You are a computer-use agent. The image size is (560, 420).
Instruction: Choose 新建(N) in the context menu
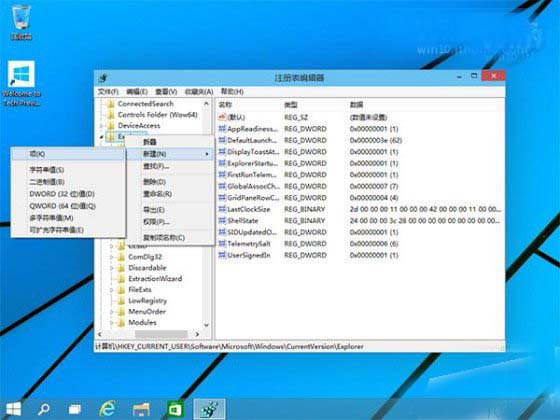(170, 154)
